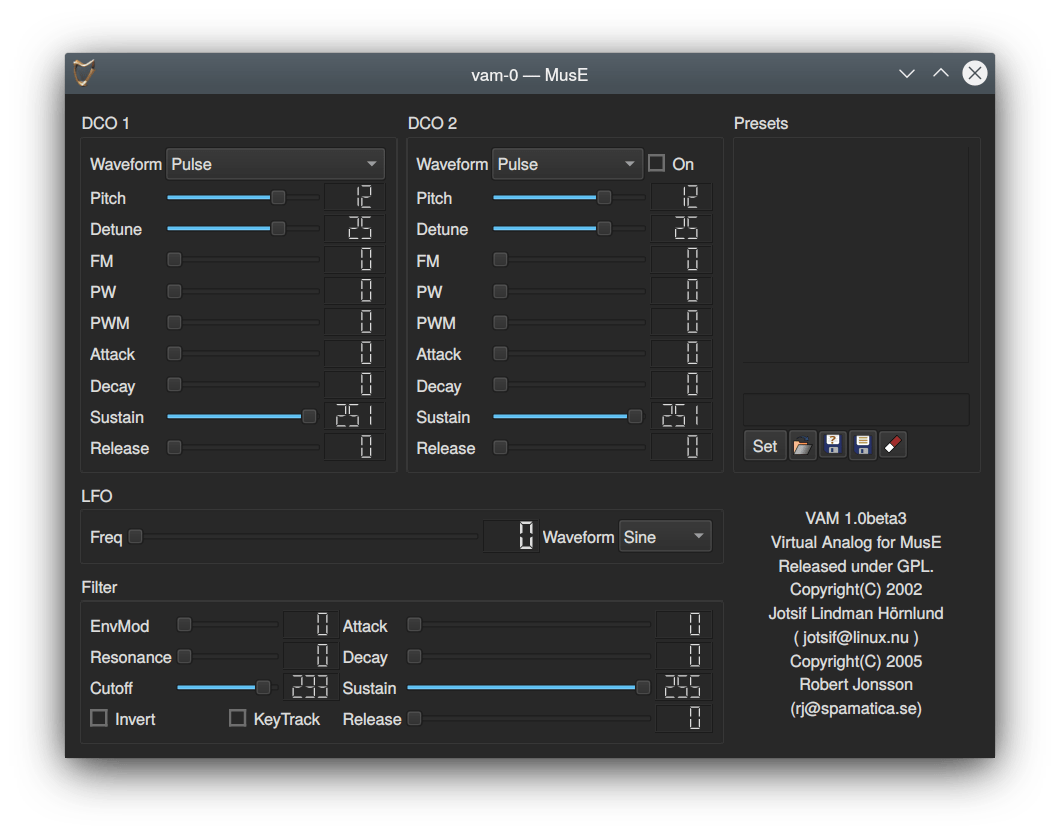Open the DCO 2 Waveform dropdown
Image resolution: width=1060 pixels, height=835 pixels.
pyautogui.click(x=567, y=163)
